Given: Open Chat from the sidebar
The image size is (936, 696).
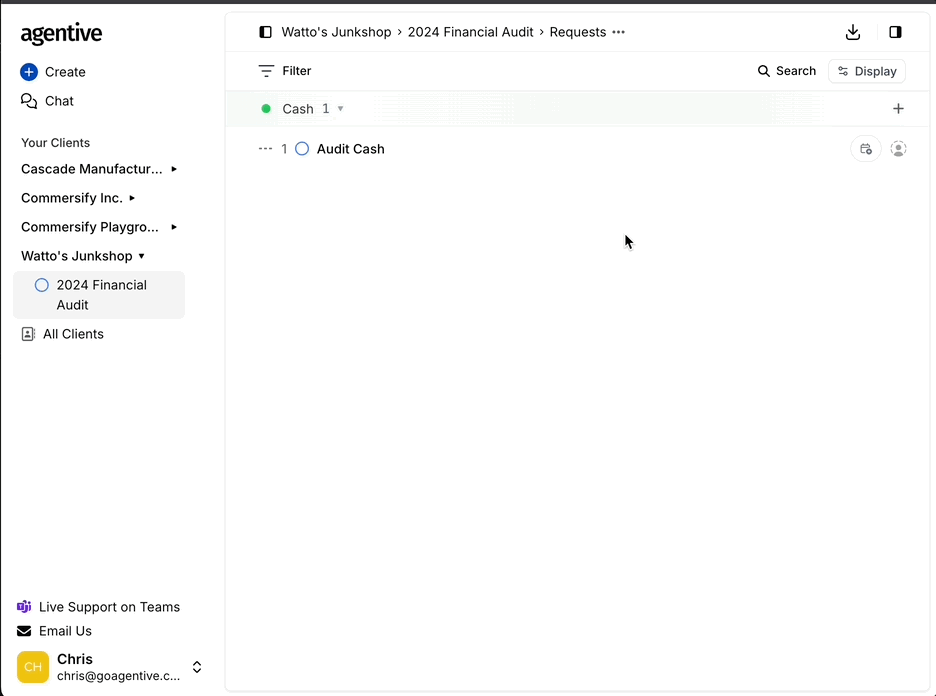Looking at the screenshot, I should tap(46, 101).
